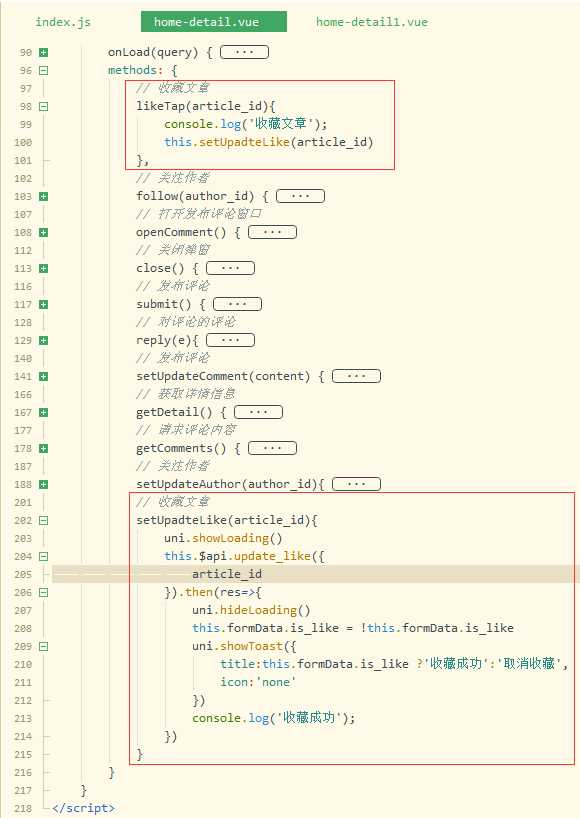Click line number 205 in the gutter
Image resolution: width=580 pixels, height=818 pixels.
23,574
